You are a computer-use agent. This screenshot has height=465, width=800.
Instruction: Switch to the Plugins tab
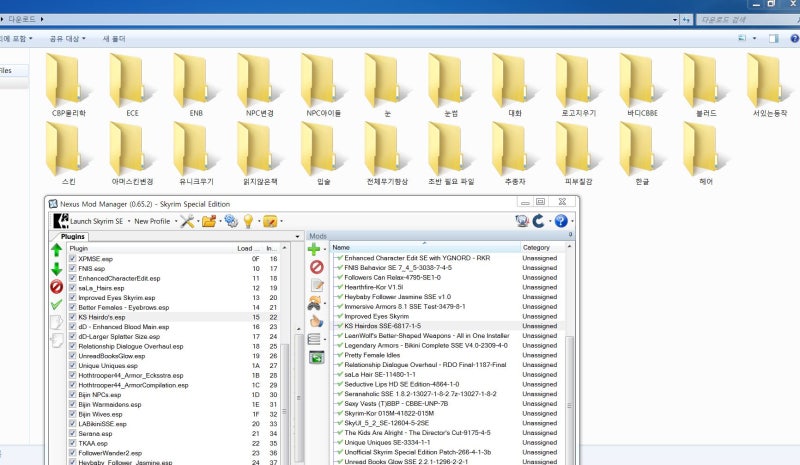click(72, 236)
